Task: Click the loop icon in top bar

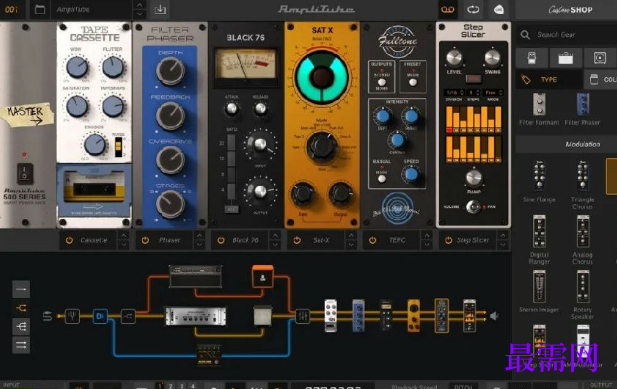Action: pyautogui.click(x=473, y=9)
